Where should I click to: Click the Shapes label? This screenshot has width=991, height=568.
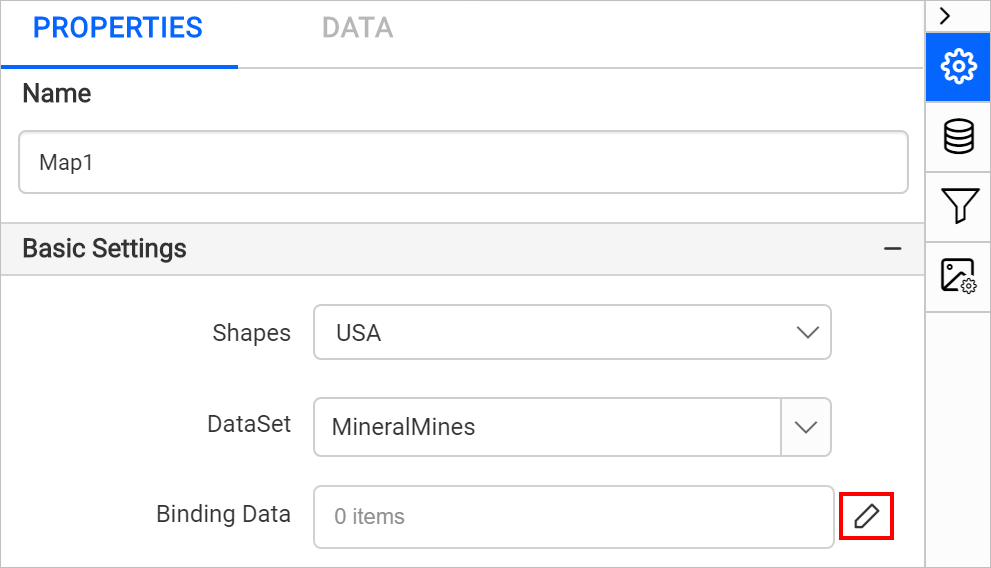point(252,333)
